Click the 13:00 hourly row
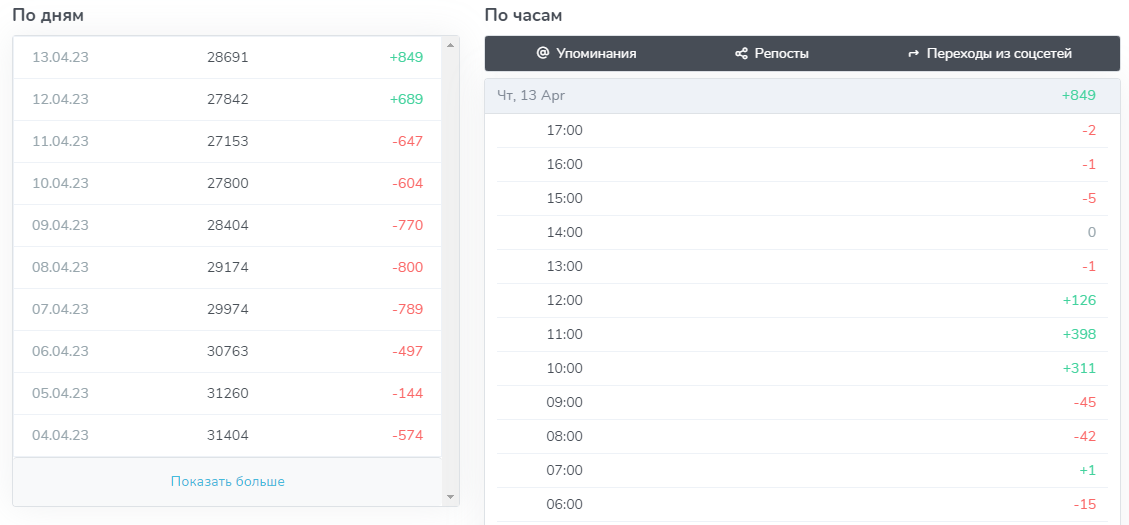This screenshot has width=1129, height=525. [802, 266]
